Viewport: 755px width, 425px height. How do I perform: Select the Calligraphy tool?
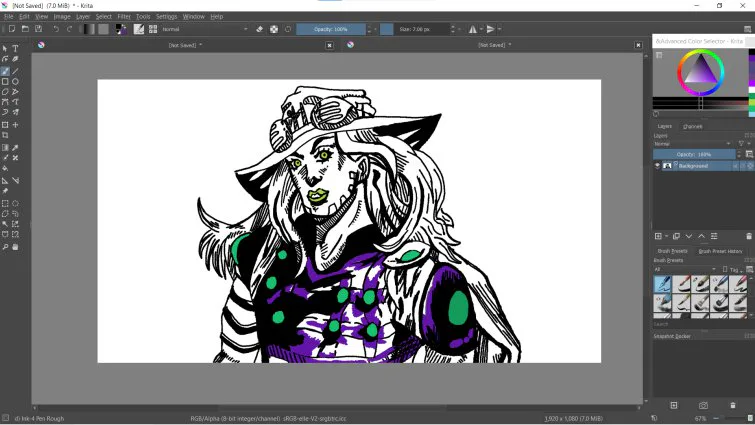15,59
